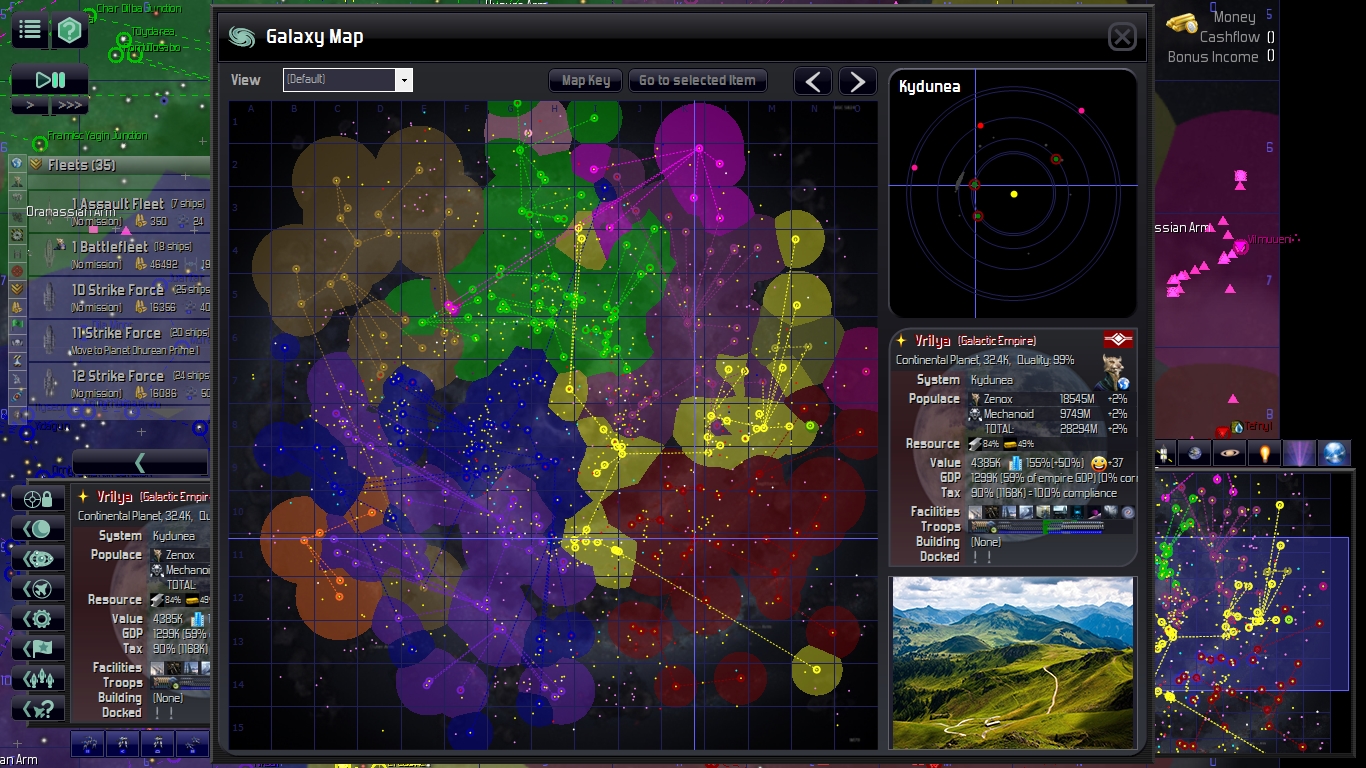
Task: Click the yellow system at the dashed line's end
Action: (817, 669)
